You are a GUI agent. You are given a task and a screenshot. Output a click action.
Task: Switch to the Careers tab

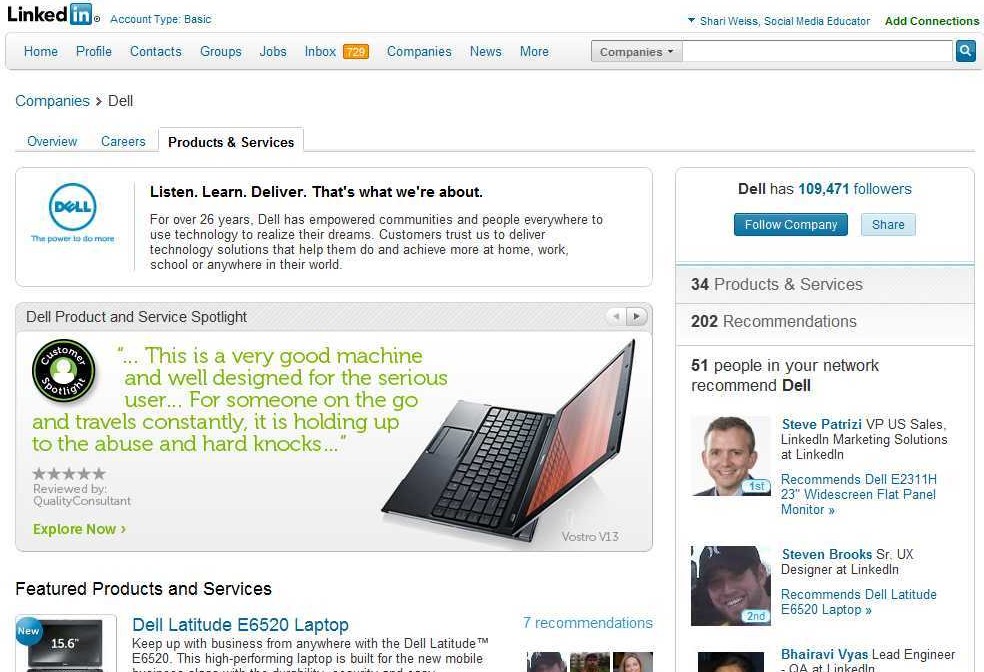click(123, 141)
